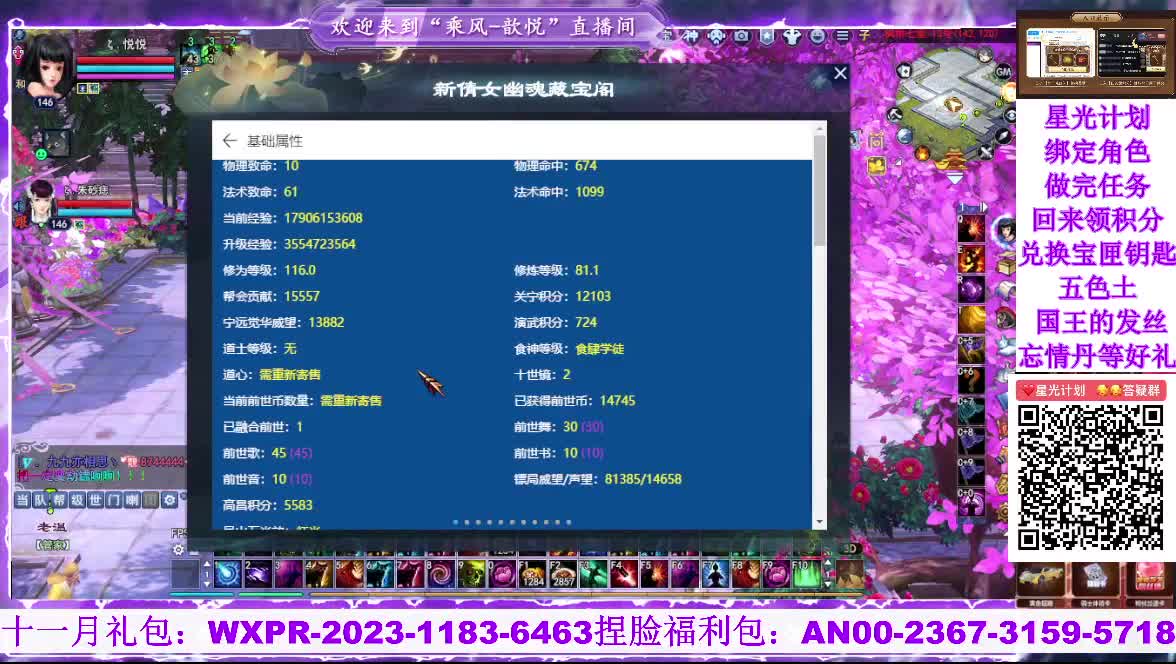Select the 喇 horn chat channel tab

pyautogui.click(x=133, y=500)
